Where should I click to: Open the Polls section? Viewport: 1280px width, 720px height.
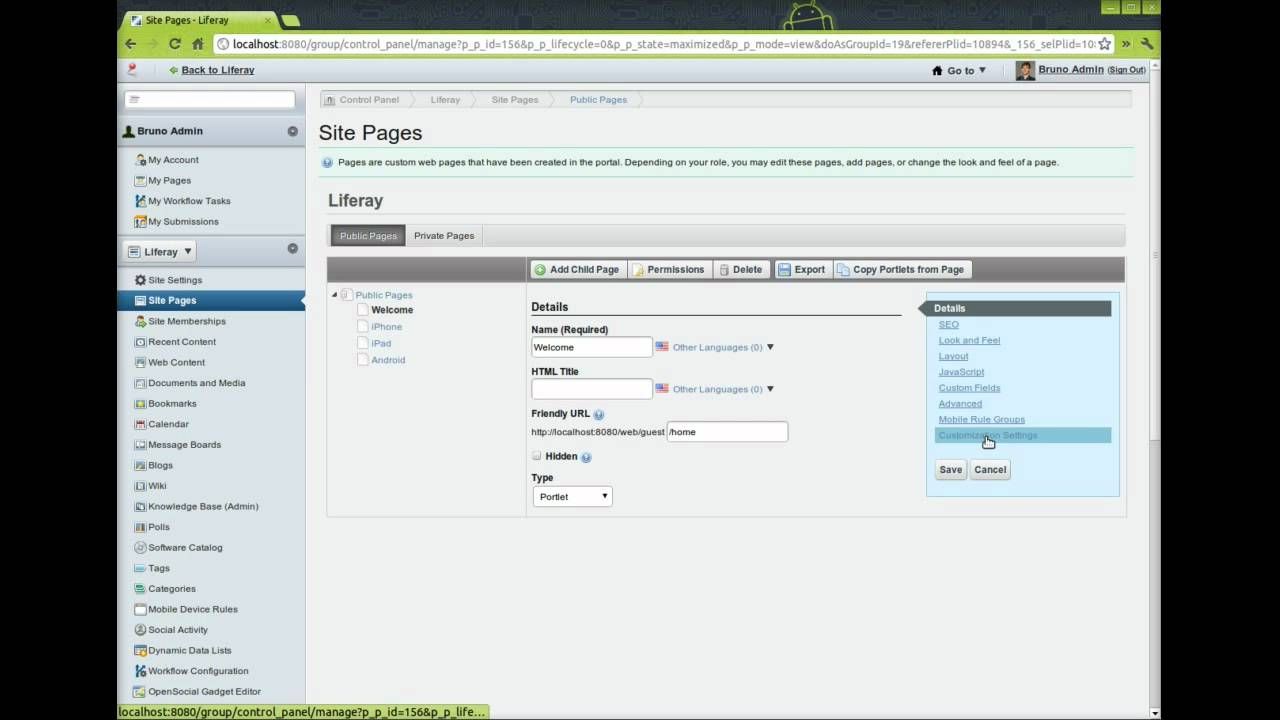(x=158, y=526)
